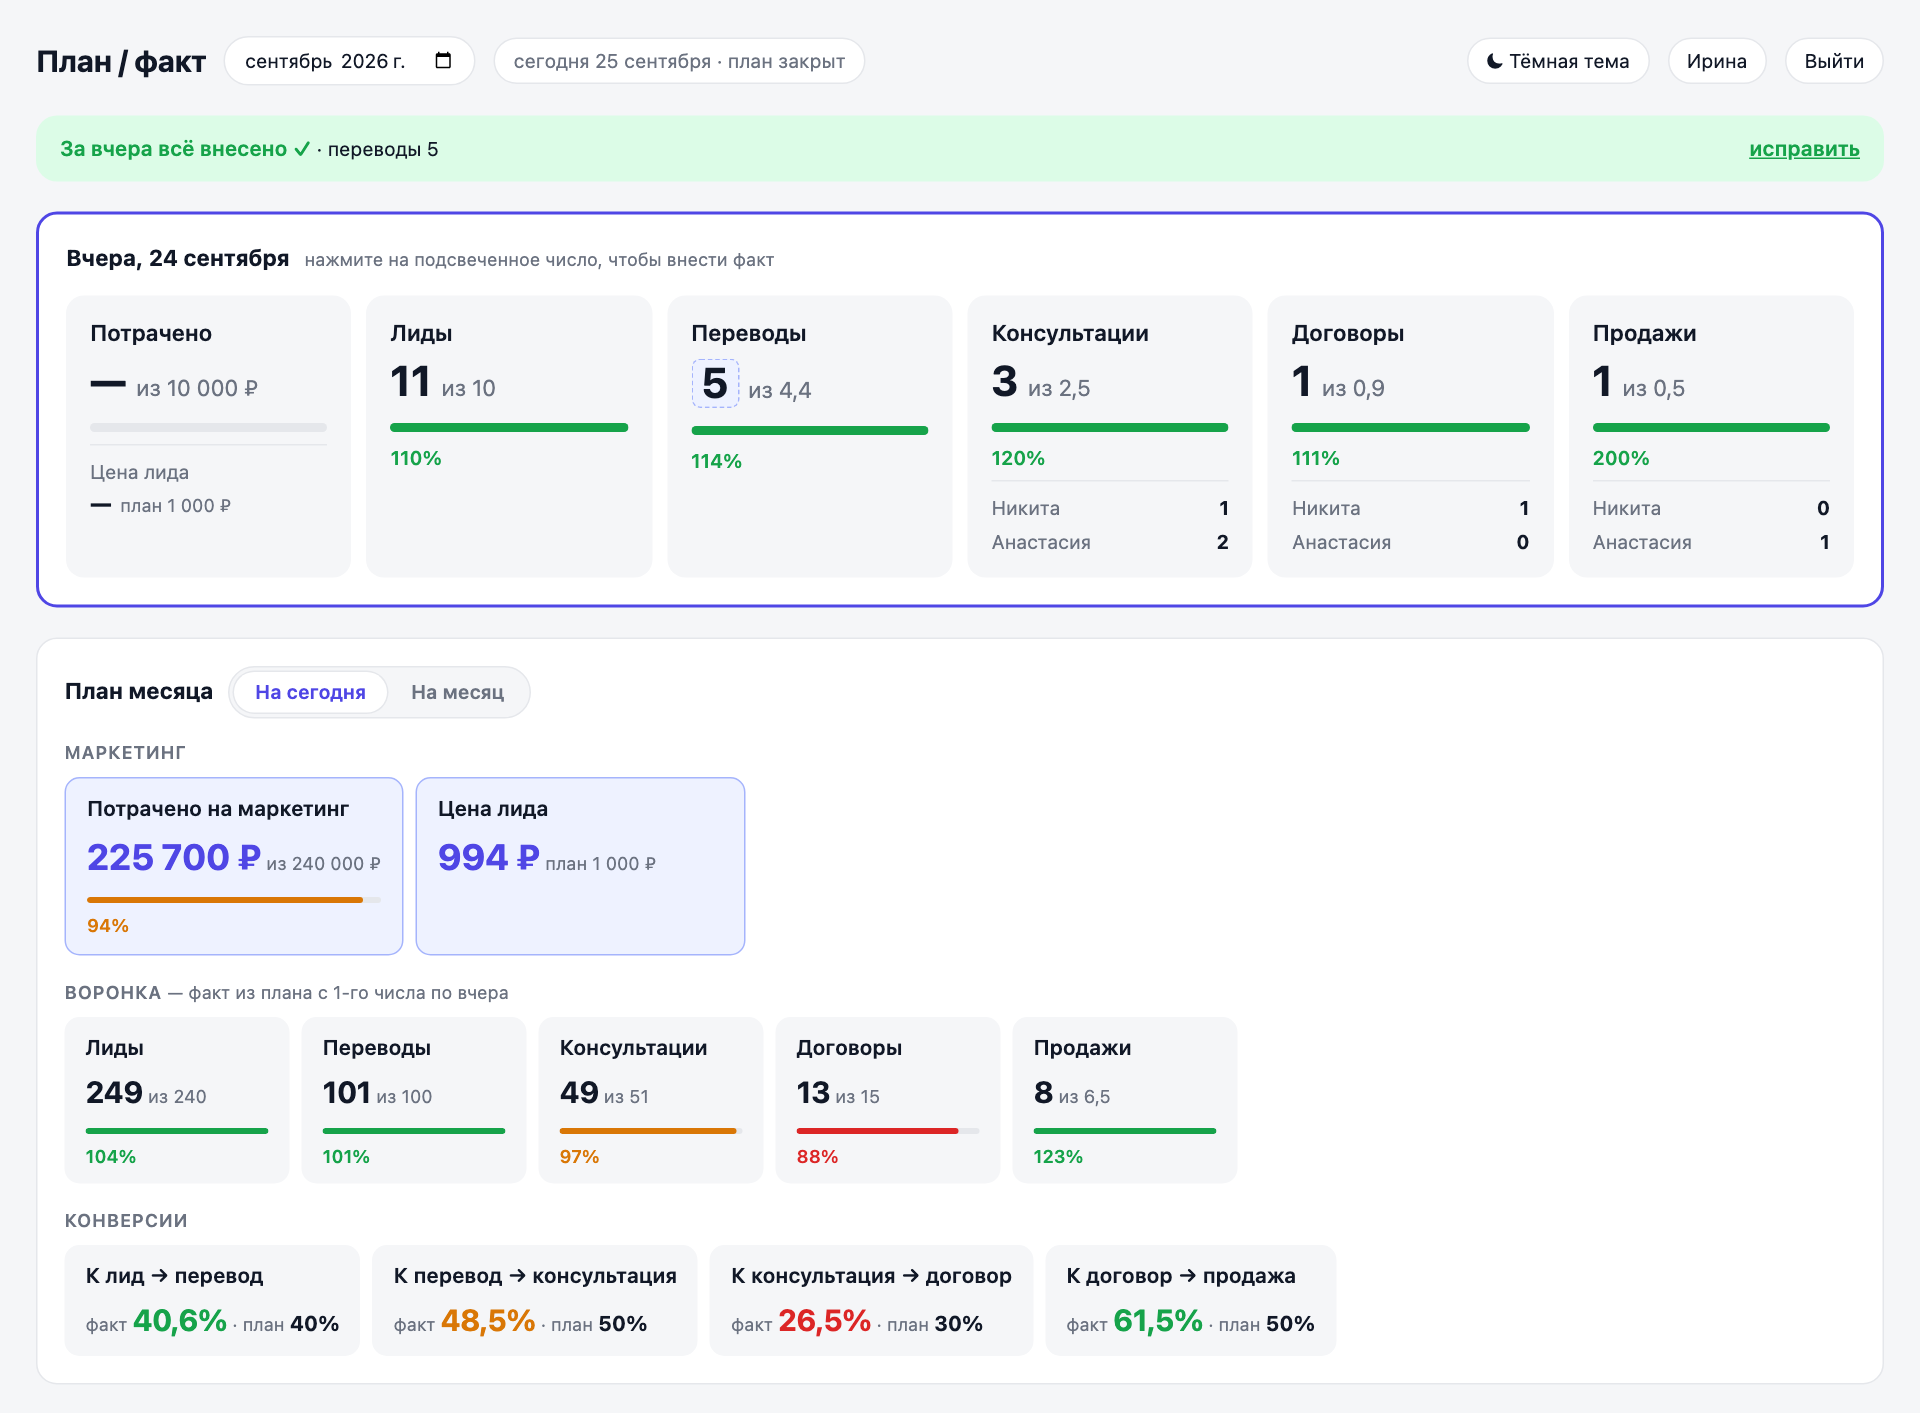The image size is (1920, 1413).
Task: Click the dash value in Потрачено card
Action: click(x=108, y=385)
